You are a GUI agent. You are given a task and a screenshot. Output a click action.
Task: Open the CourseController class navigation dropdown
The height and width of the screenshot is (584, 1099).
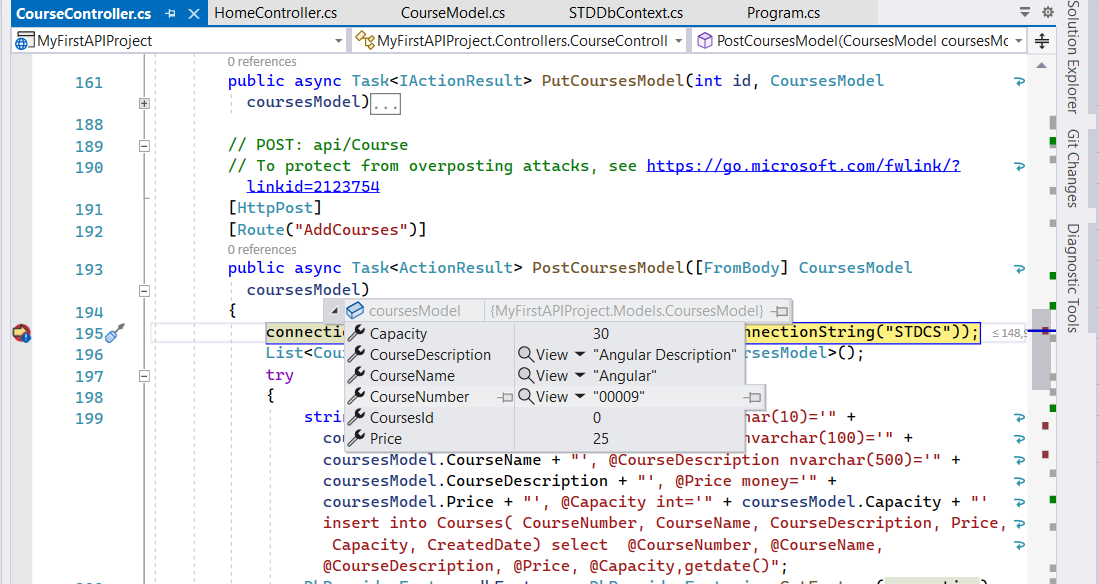point(678,41)
